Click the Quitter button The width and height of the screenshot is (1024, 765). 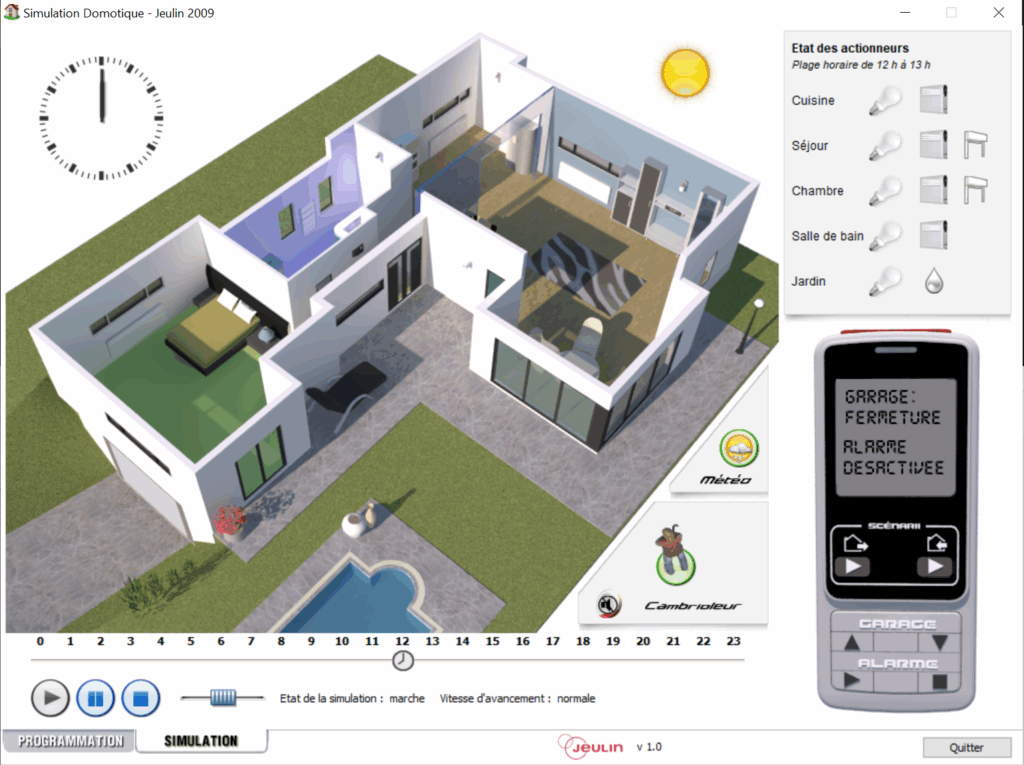click(x=966, y=747)
